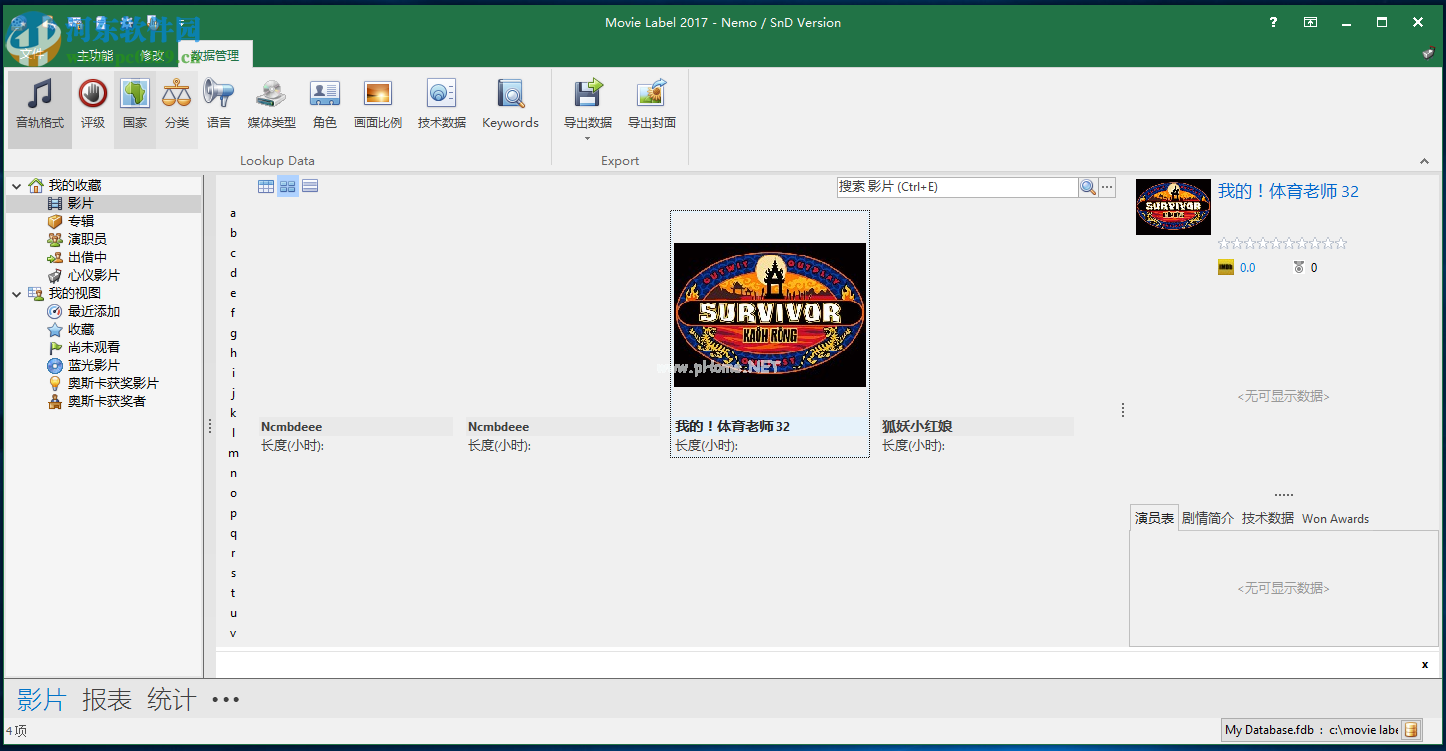
Task: Select 奥斯卡获奖影片 view in tree
Action: (x=113, y=383)
